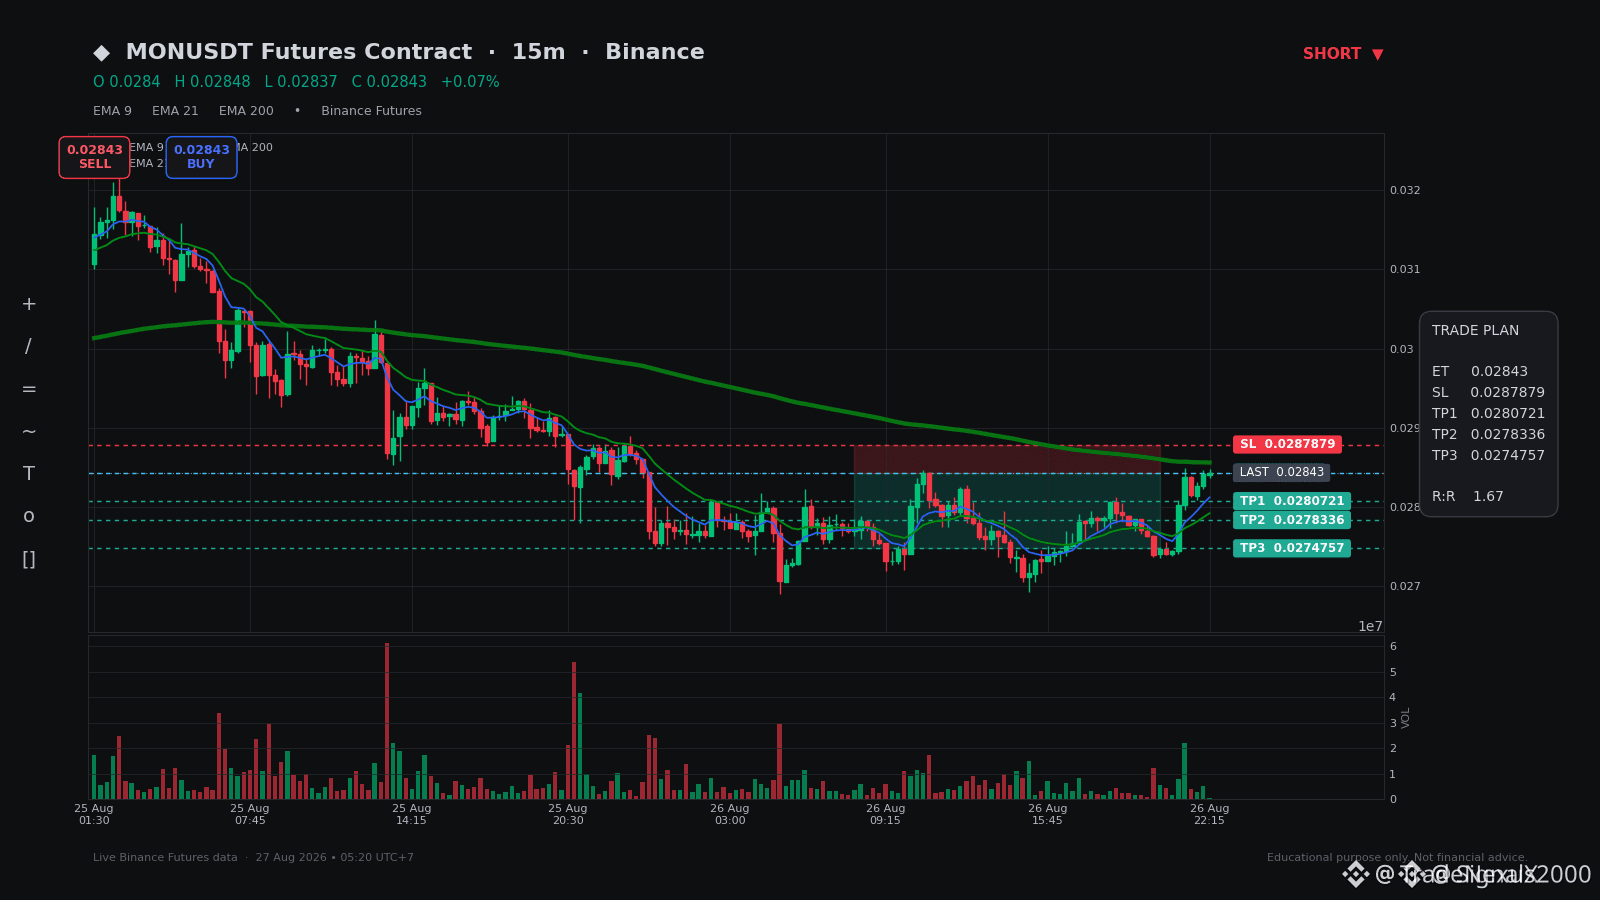Click the red stop-loss zone on the chart
Viewport: 1600px width, 900px height.
point(1007,459)
